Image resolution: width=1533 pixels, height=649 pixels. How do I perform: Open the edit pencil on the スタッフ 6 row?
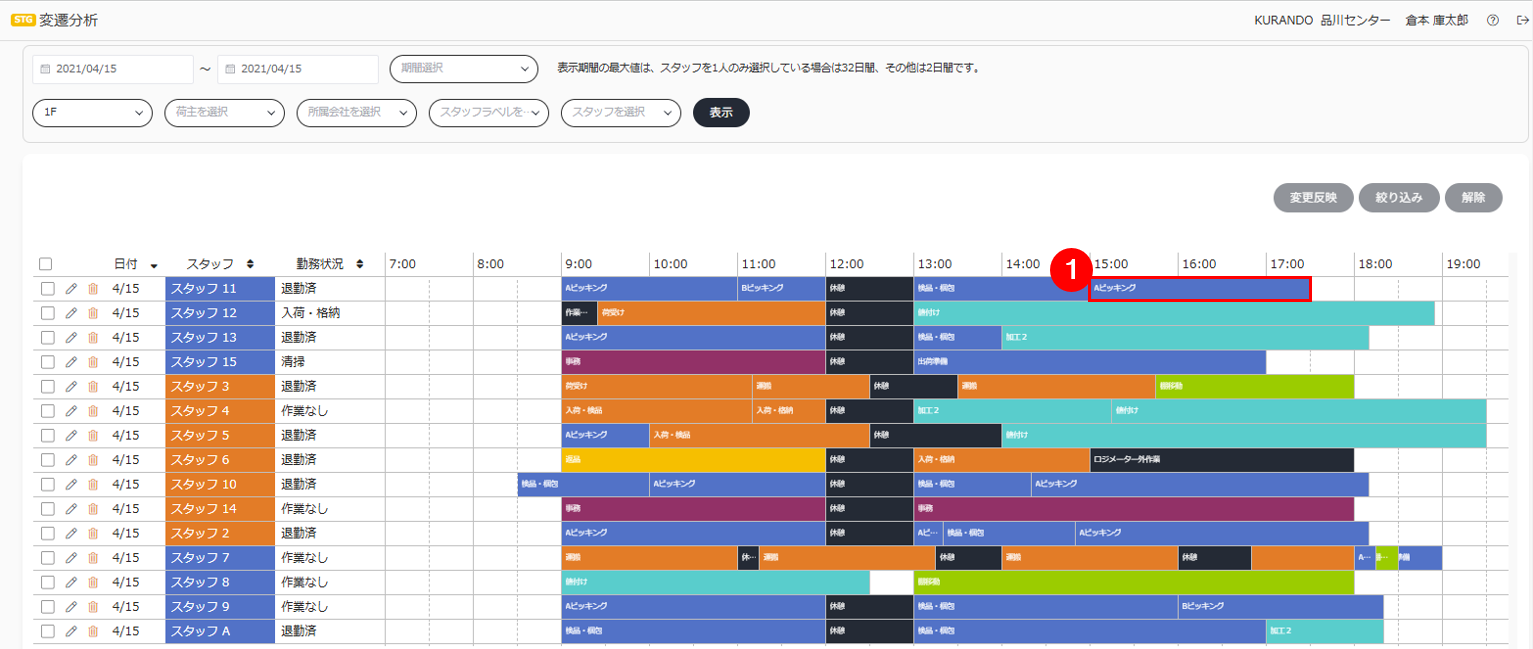71,460
